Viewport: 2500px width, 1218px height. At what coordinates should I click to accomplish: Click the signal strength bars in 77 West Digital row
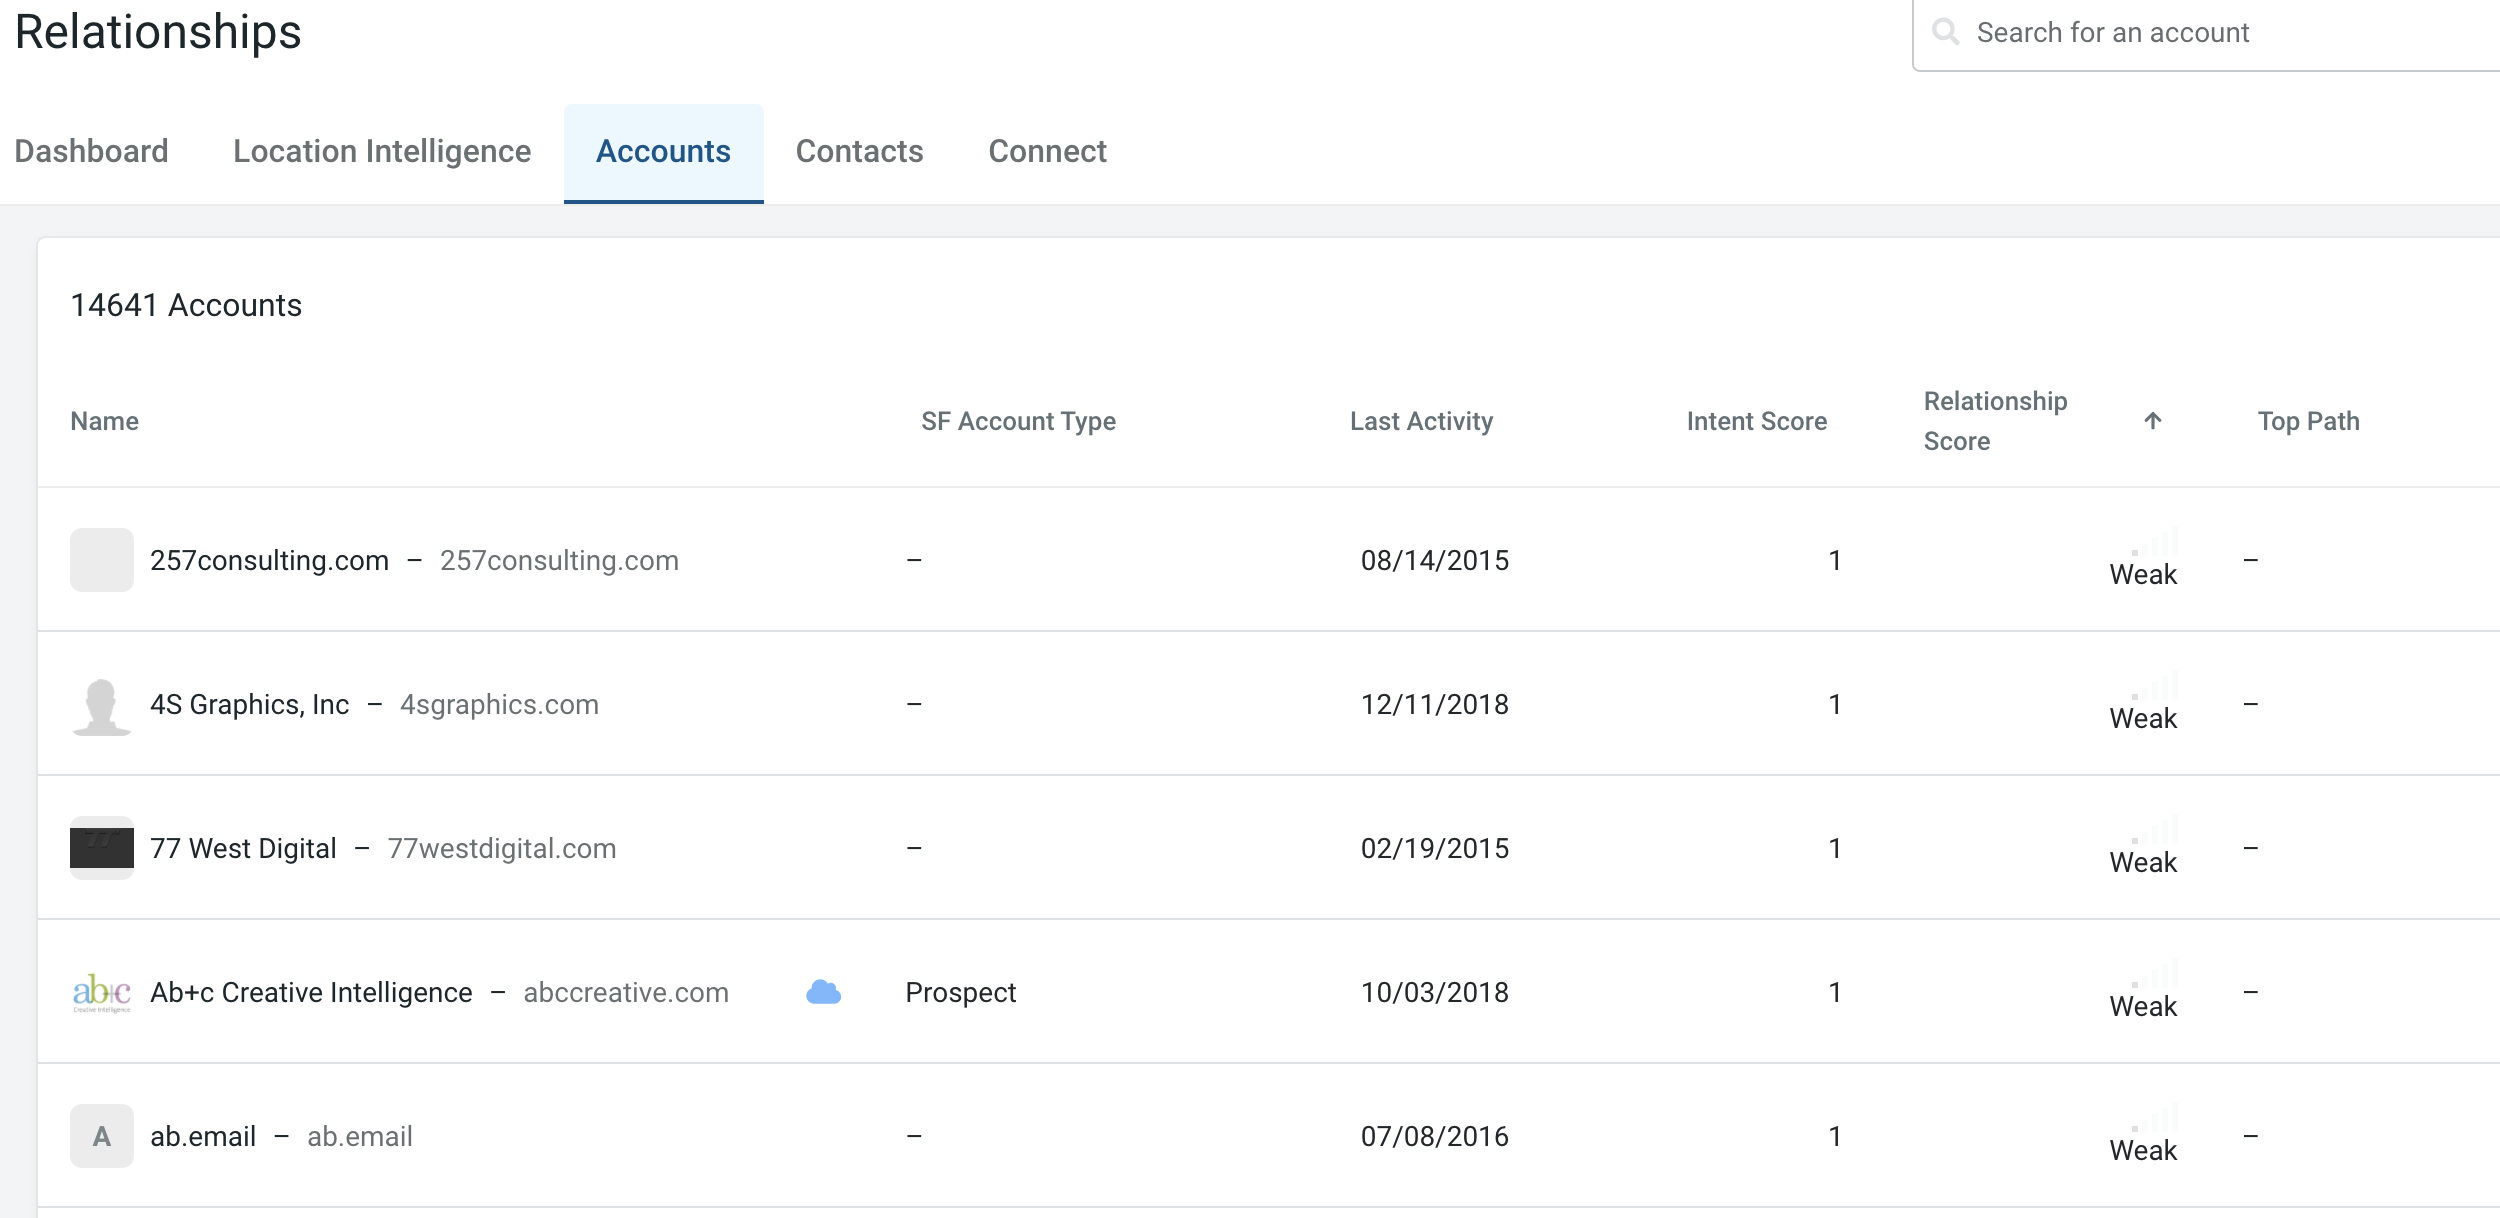click(2155, 830)
